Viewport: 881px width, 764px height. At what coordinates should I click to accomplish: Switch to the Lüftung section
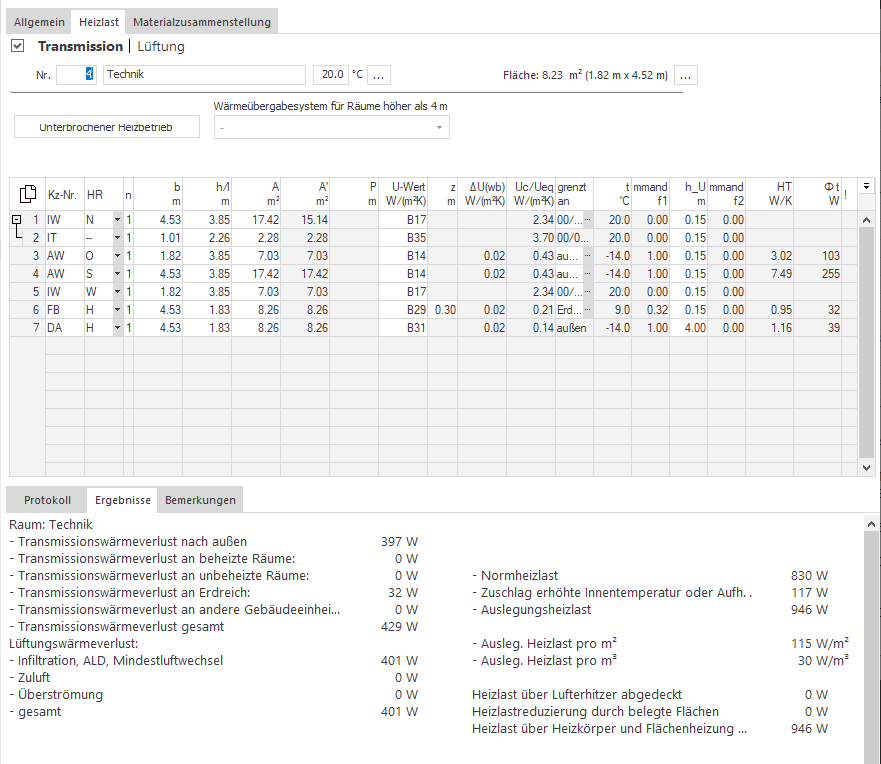tap(161, 46)
